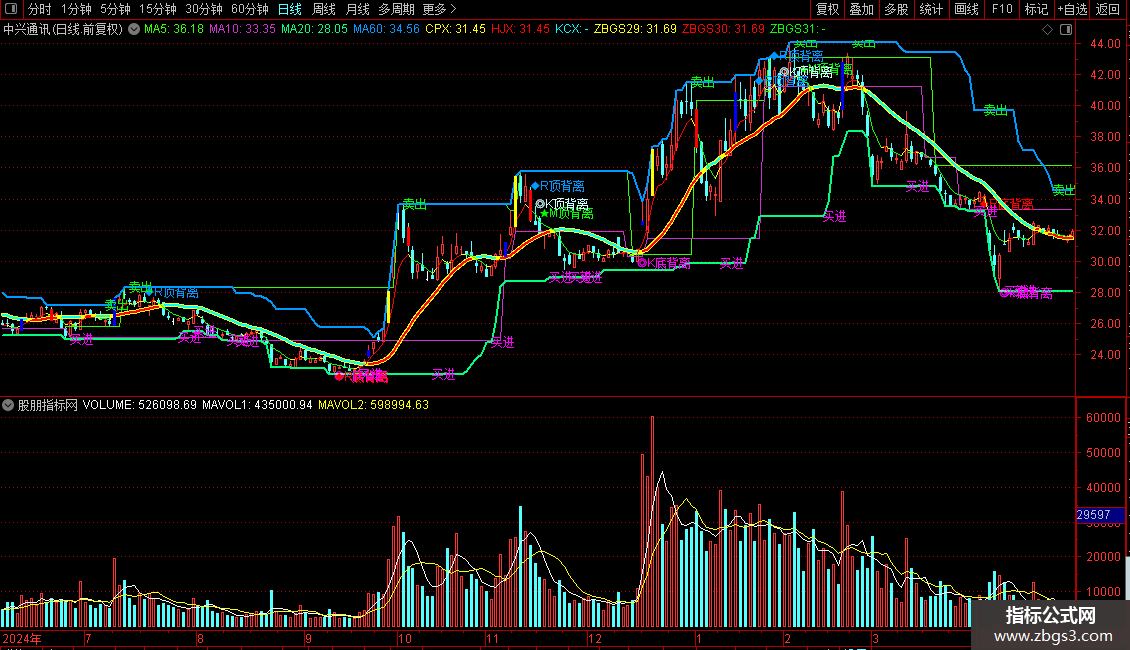Switch to 周线 weekly chart
The height and width of the screenshot is (650, 1130).
point(324,9)
